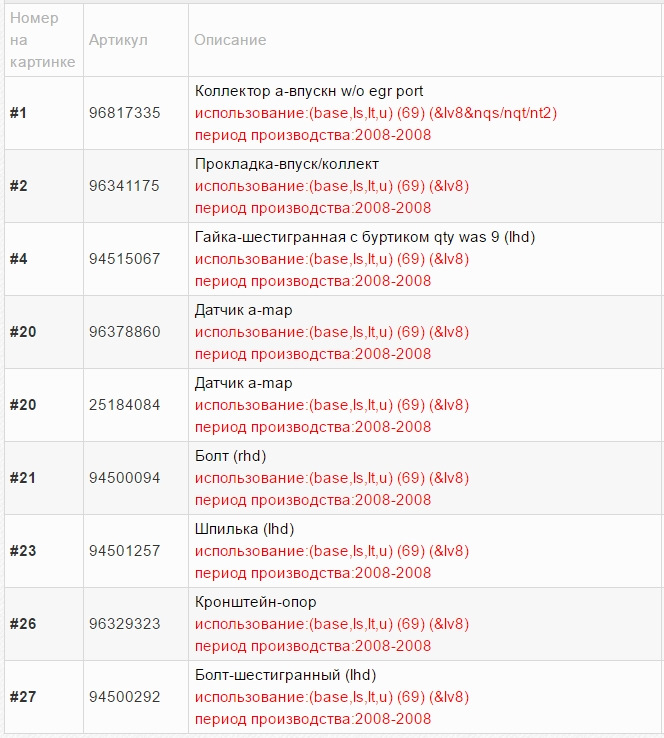Click the Болт (rhd) description

(x=231, y=456)
